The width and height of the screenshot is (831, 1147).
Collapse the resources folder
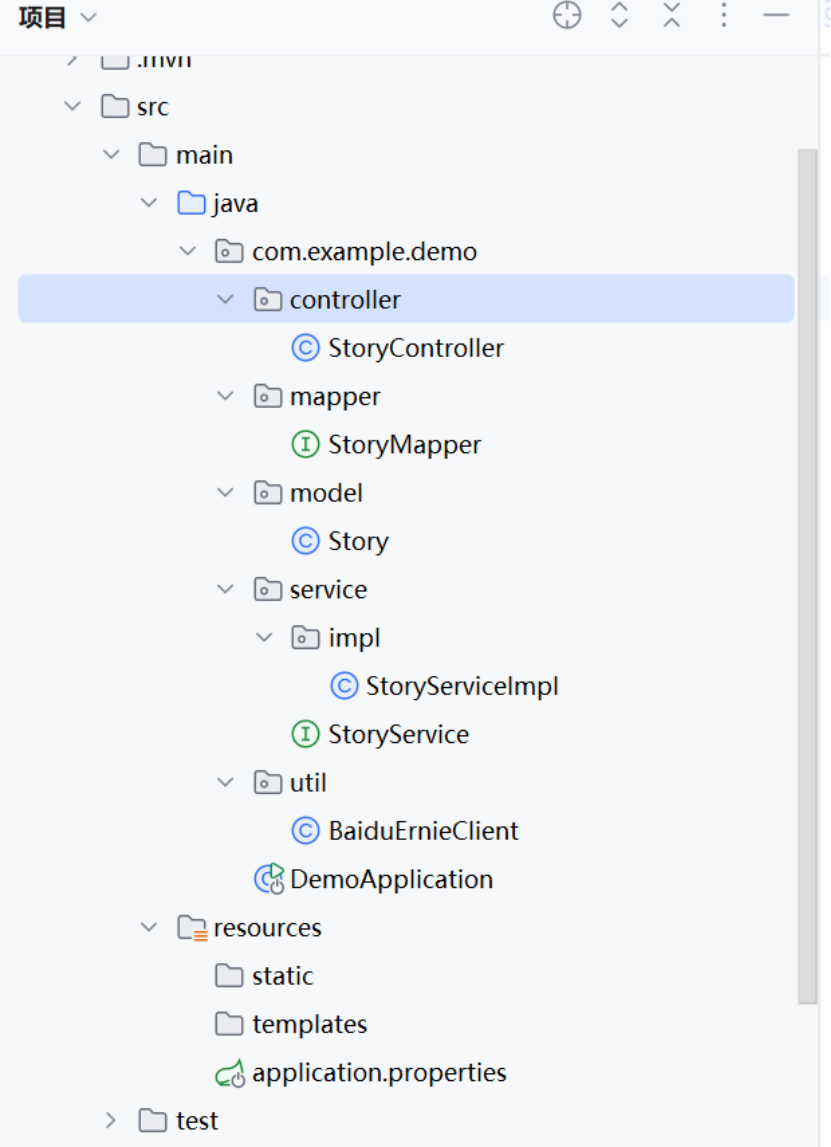(x=149, y=928)
